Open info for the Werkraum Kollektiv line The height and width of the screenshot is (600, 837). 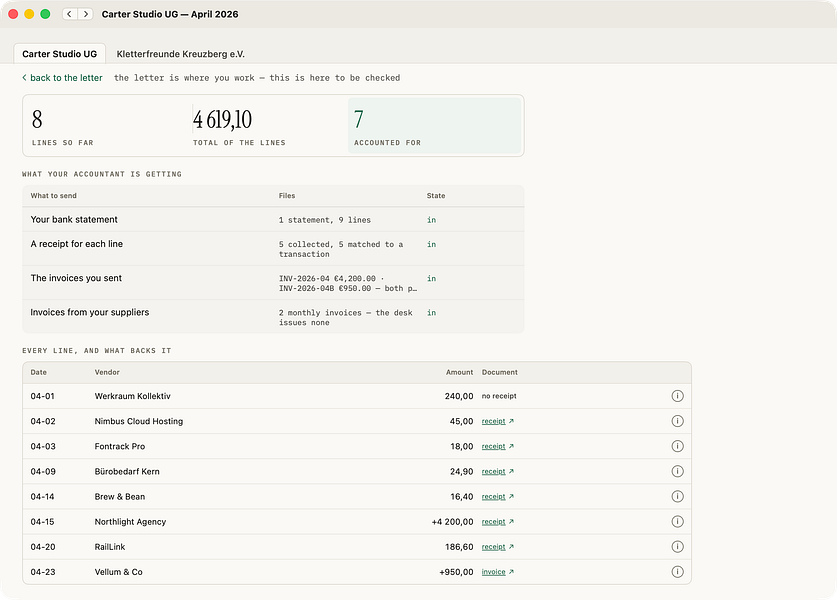pyautogui.click(x=677, y=396)
